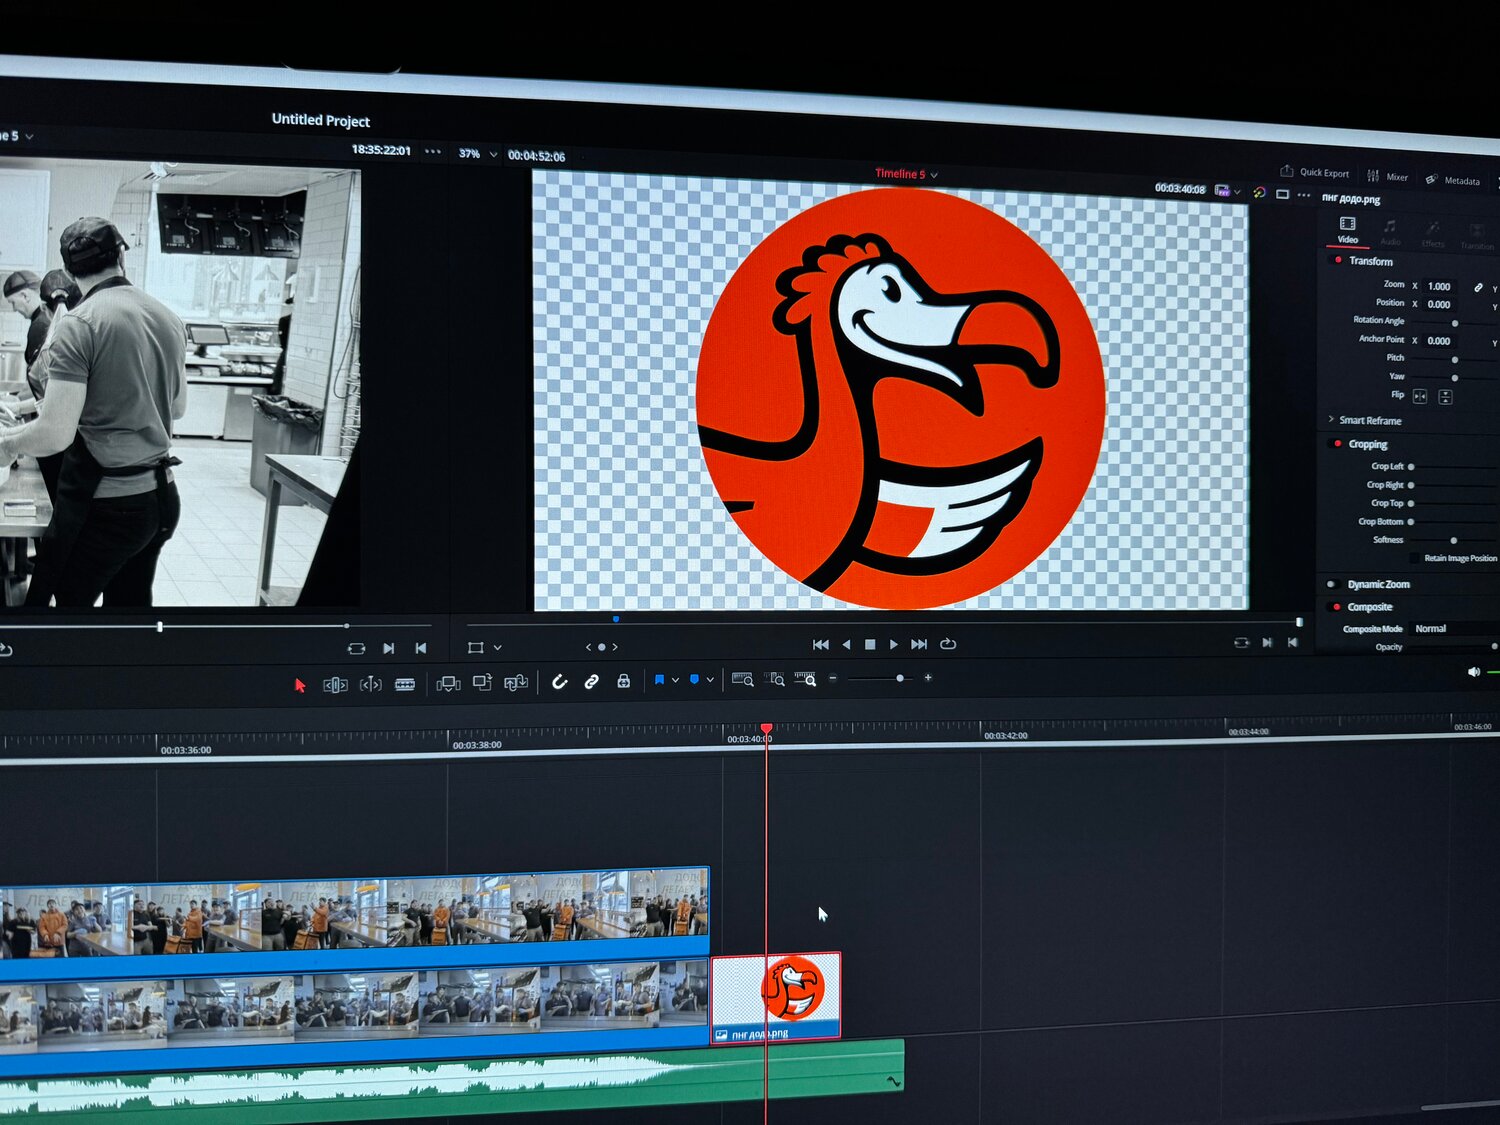Toggle Position Lock padlock icon
This screenshot has height=1125, width=1500.
[623, 681]
